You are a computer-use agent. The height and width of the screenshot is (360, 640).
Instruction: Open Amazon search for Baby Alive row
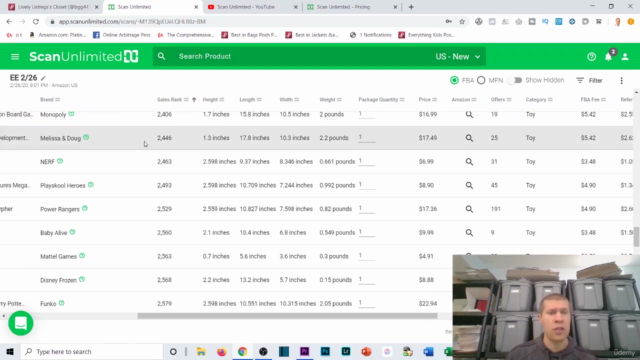[469, 233]
